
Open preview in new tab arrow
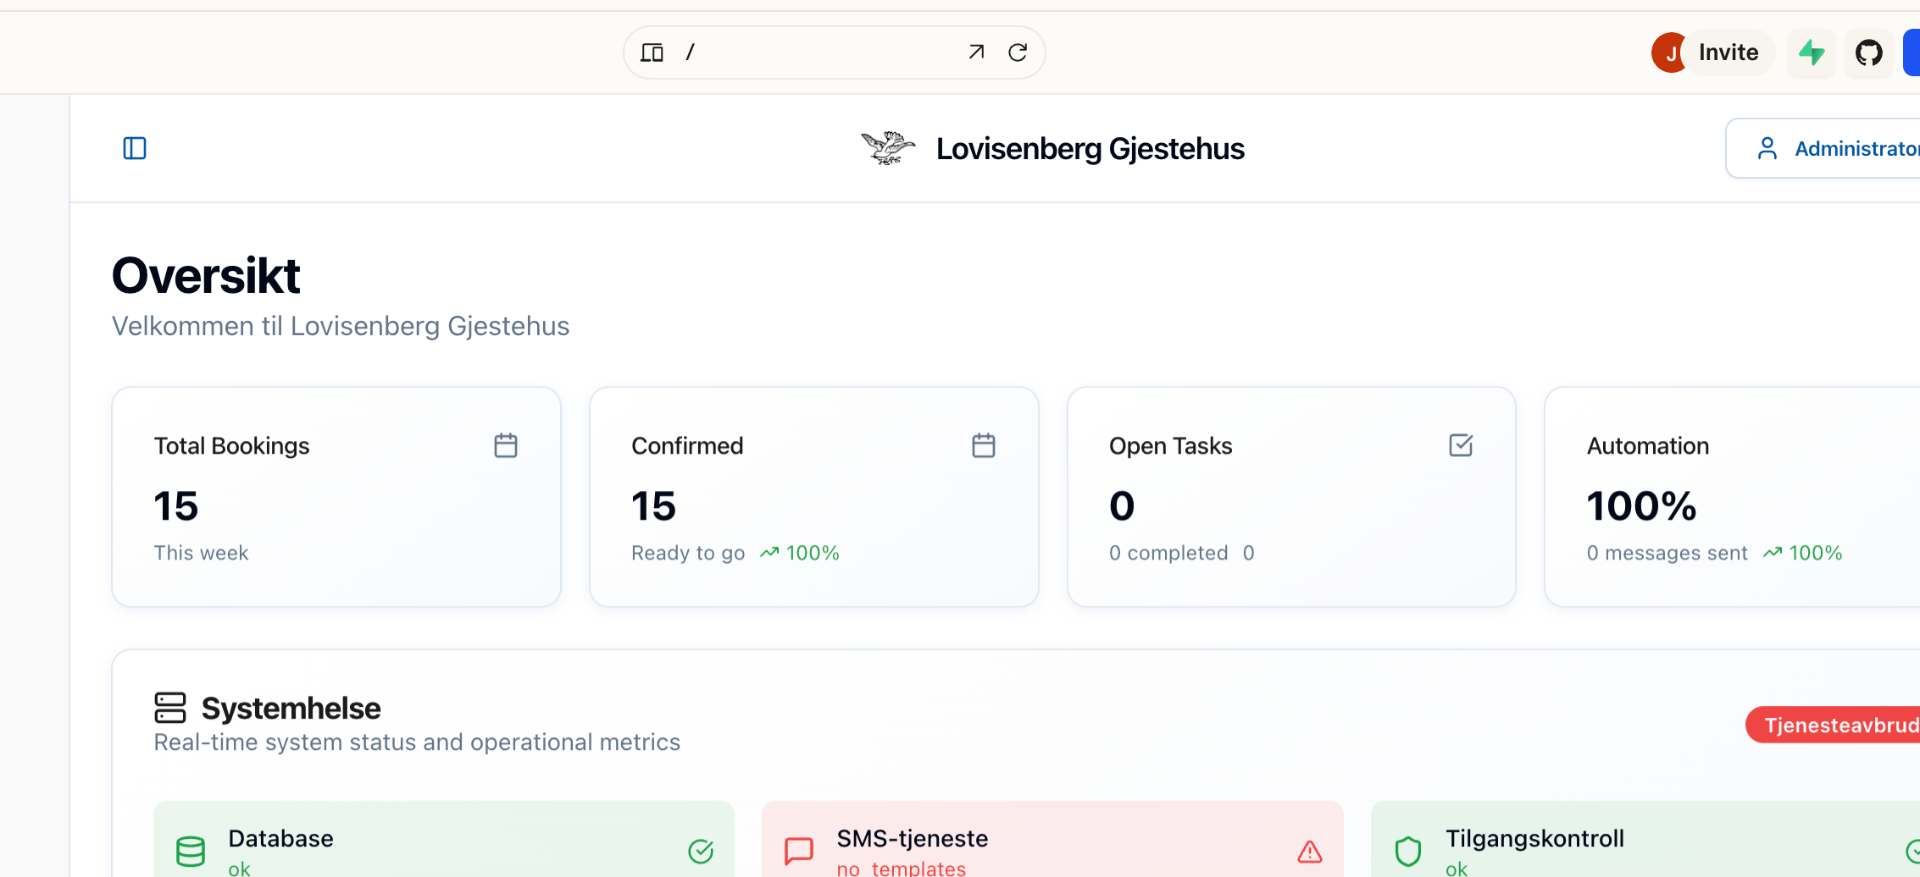[976, 53]
